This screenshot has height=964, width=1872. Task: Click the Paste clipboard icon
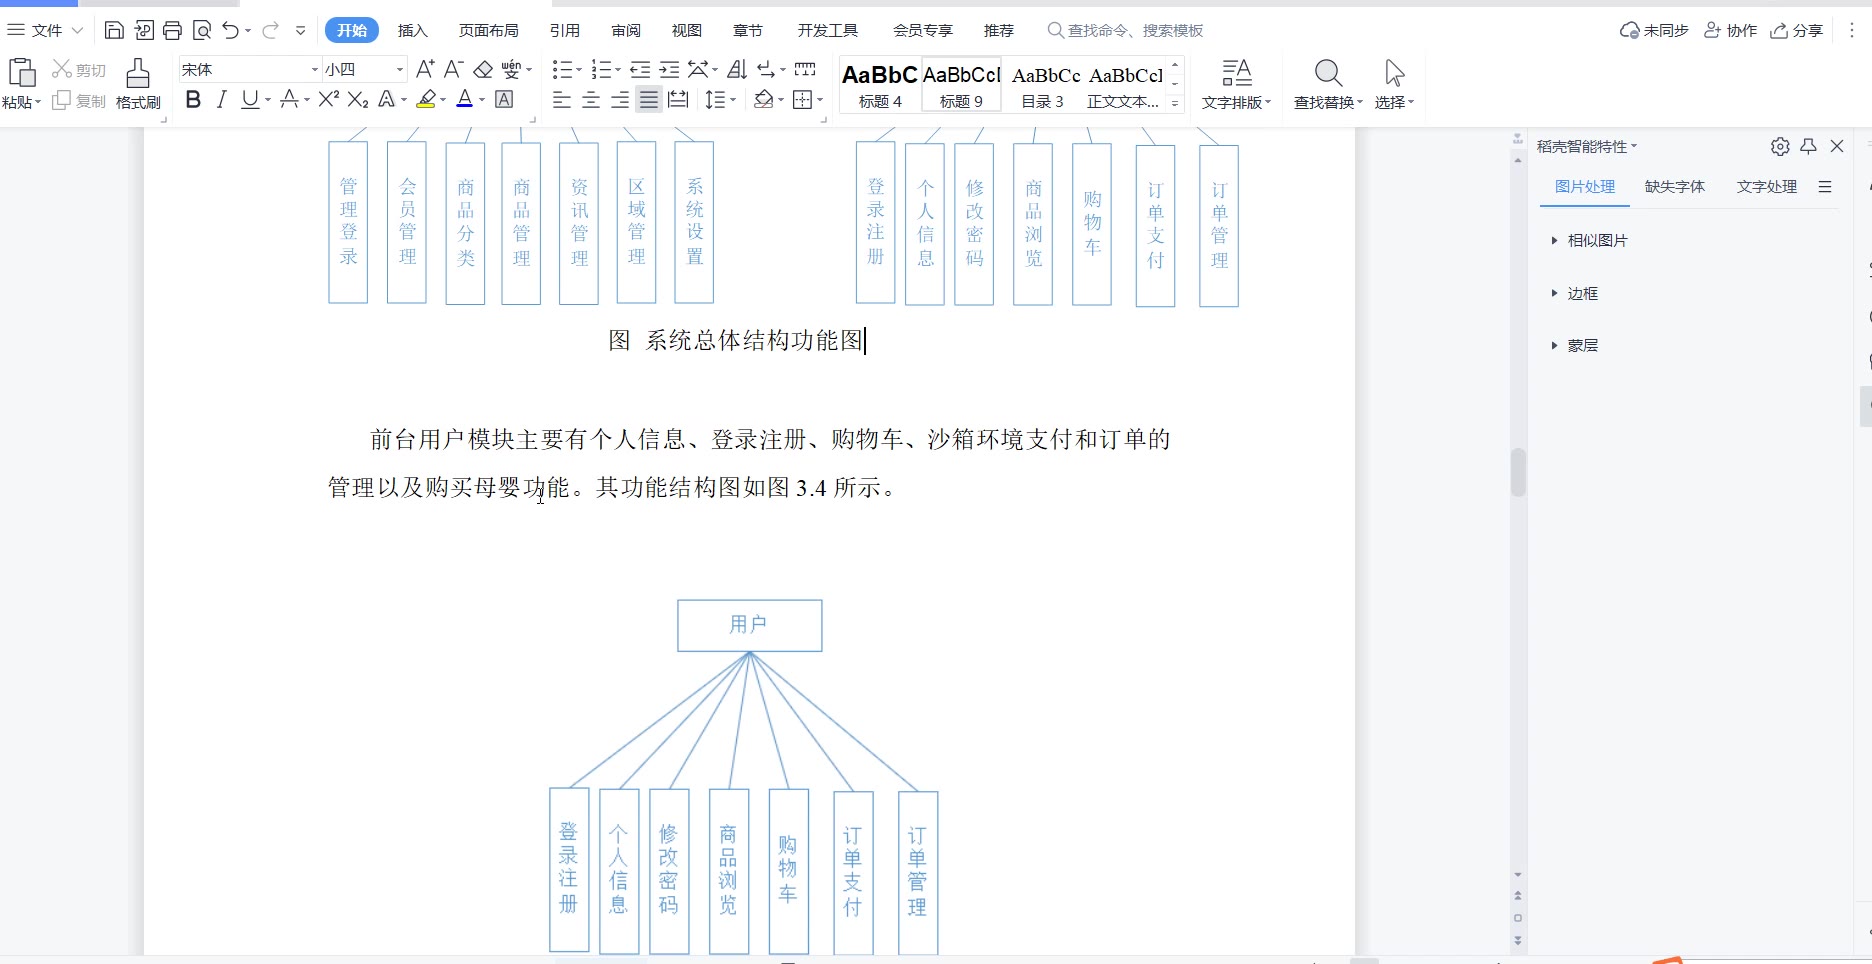(x=22, y=73)
